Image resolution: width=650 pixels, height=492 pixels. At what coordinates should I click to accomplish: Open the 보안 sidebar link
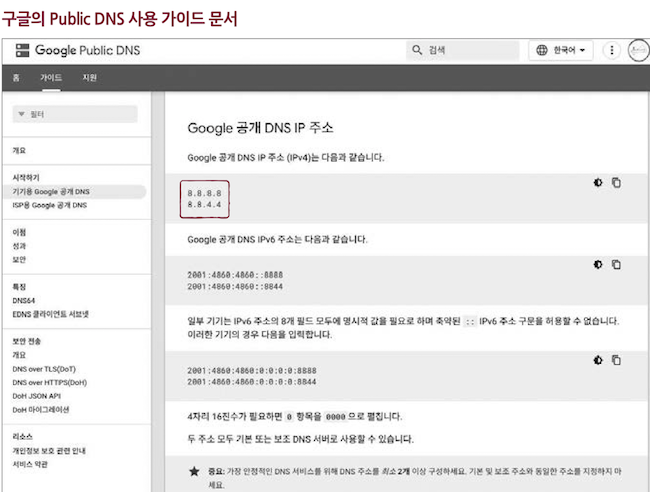tap(19, 259)
